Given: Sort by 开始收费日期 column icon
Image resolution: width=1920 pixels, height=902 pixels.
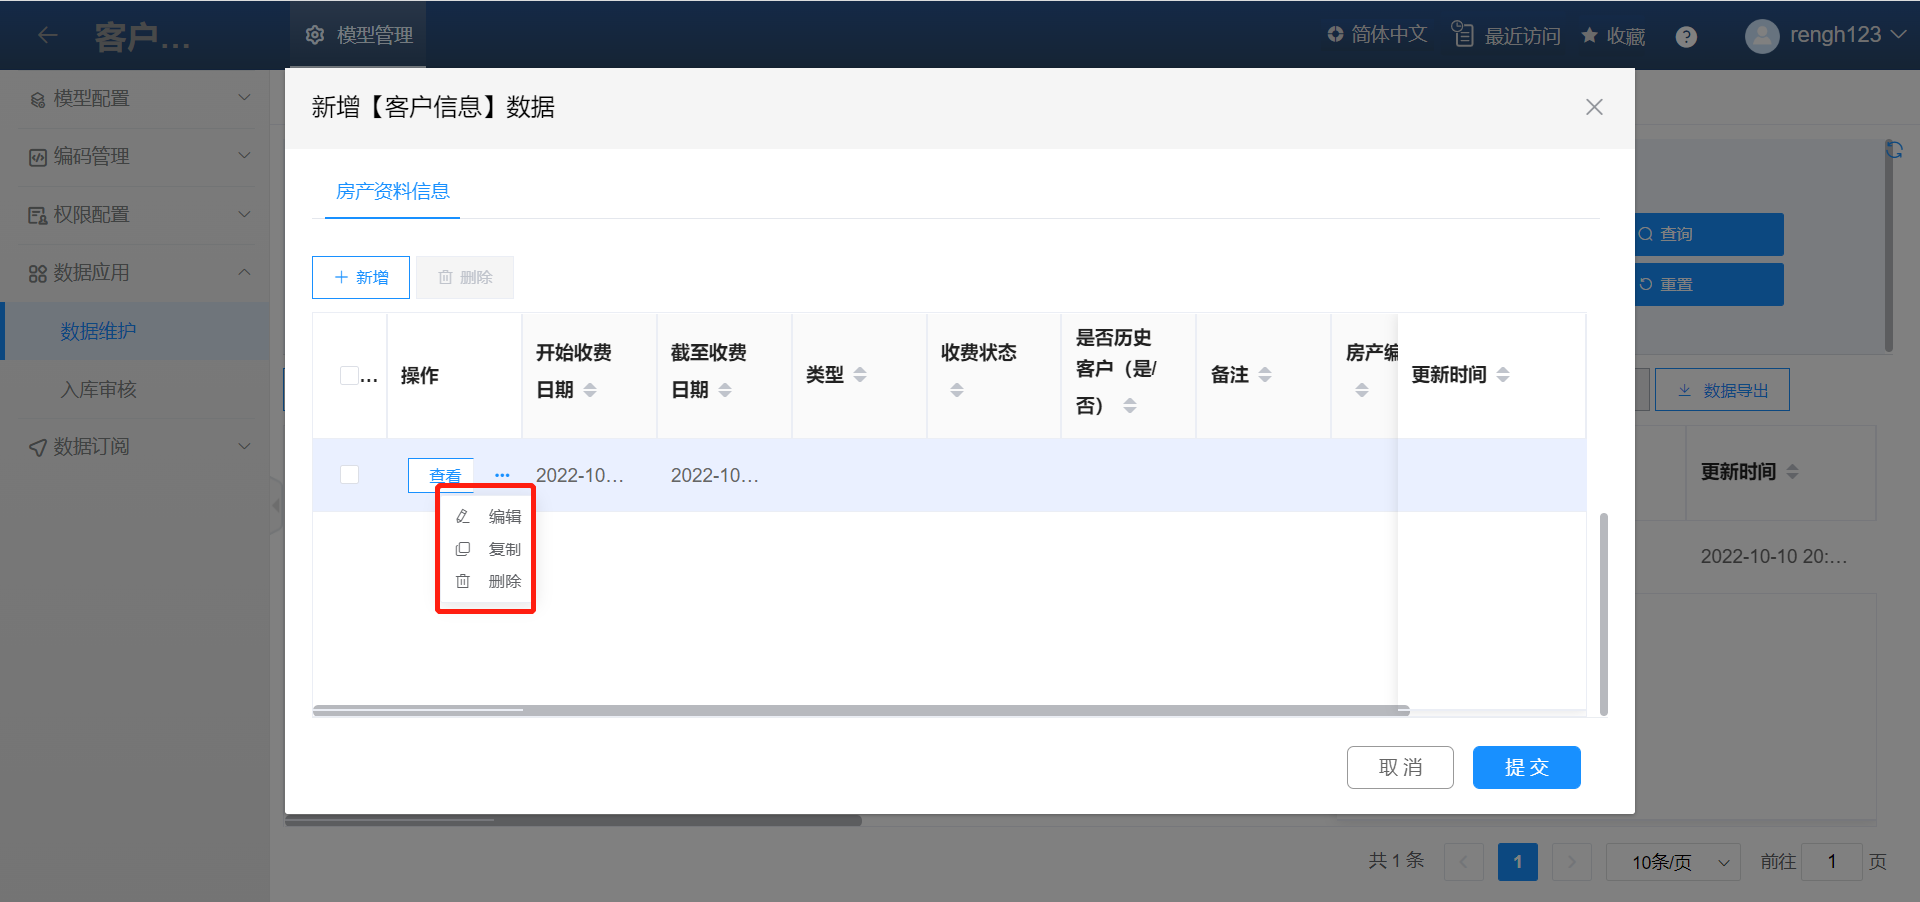Looking at the screenshot, I should click(x=590, y=390).
